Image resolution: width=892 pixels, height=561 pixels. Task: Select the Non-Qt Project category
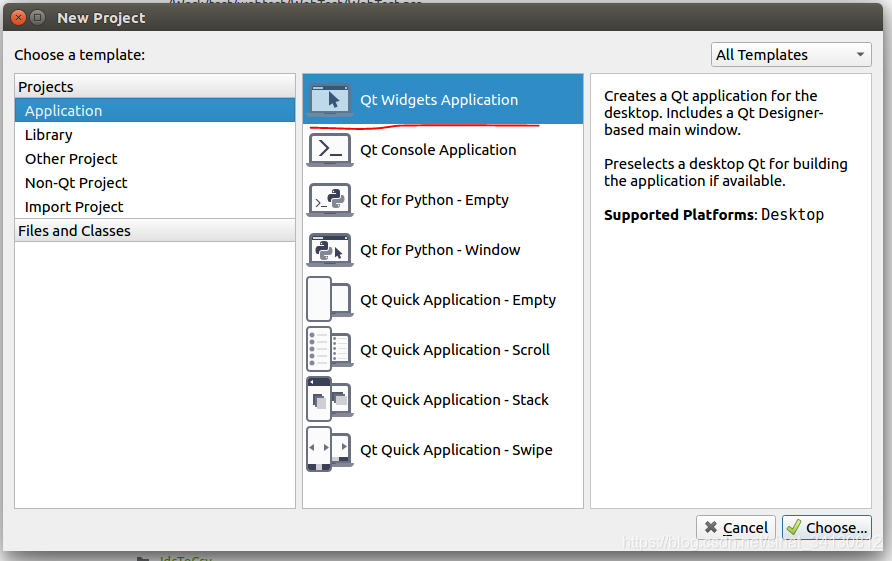click(x=155, y=183)
